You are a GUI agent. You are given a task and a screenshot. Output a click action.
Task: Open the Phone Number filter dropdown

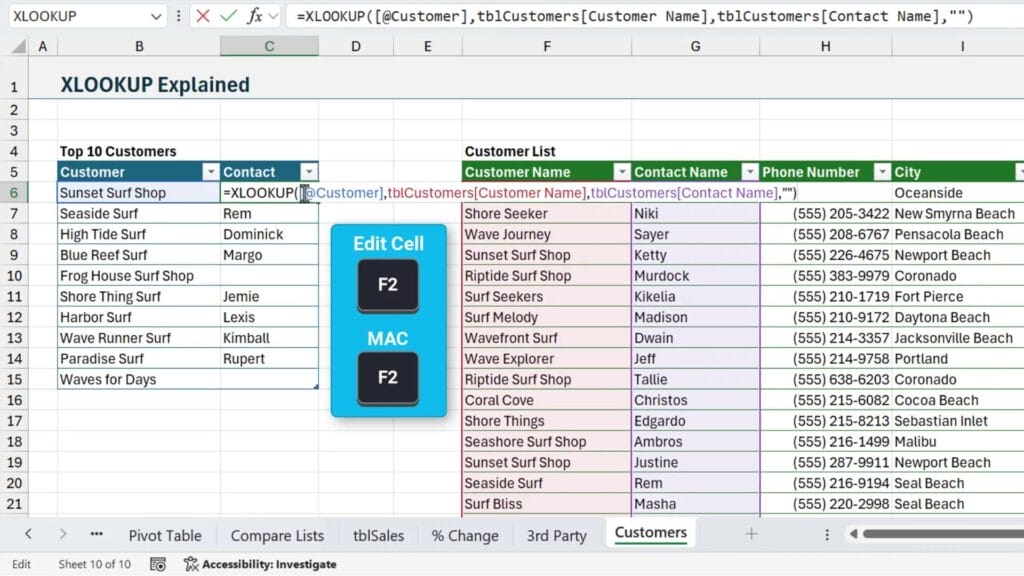(x=881, y=172)
